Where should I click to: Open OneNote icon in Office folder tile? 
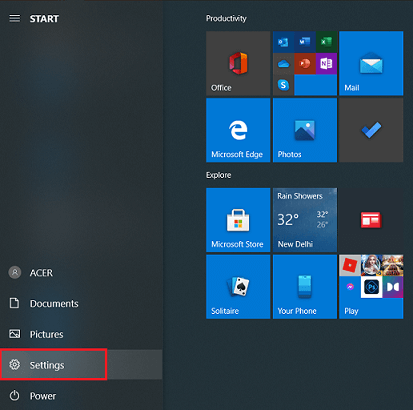tap(326, 63)
